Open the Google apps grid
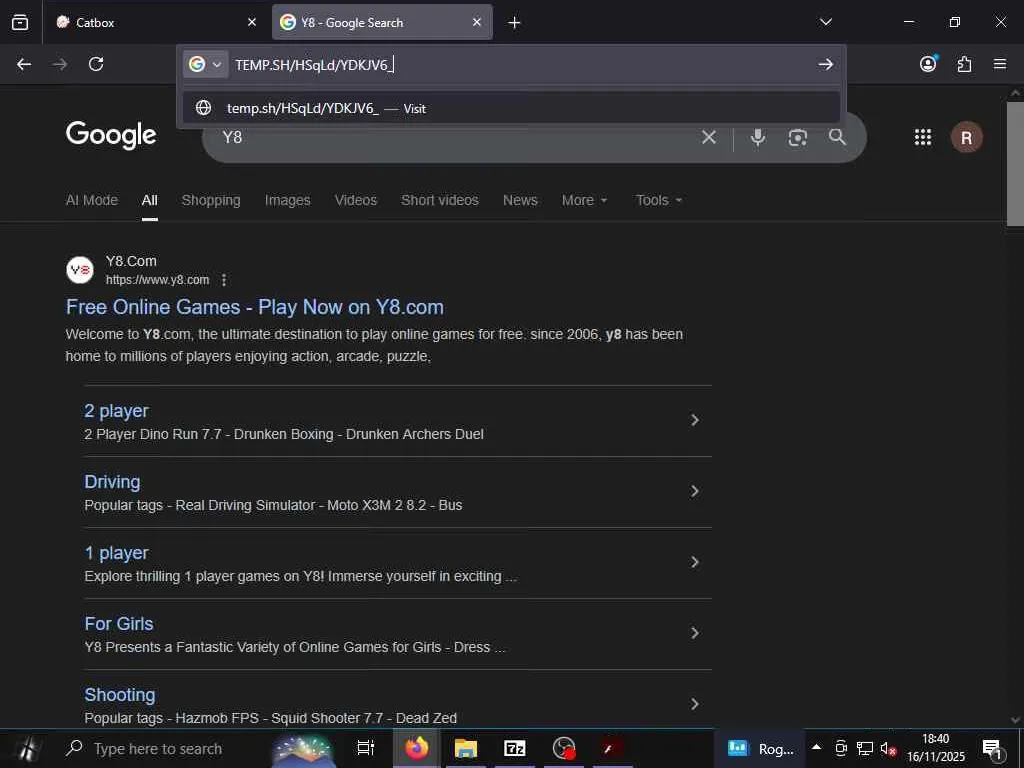The width and height of the screenshot is (1024, 768). tap(923, 137)
